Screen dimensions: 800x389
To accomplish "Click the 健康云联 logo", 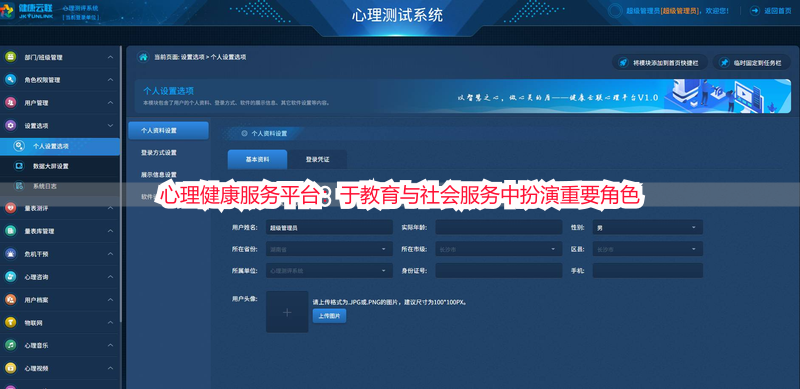I will click(x=28, y=11).
